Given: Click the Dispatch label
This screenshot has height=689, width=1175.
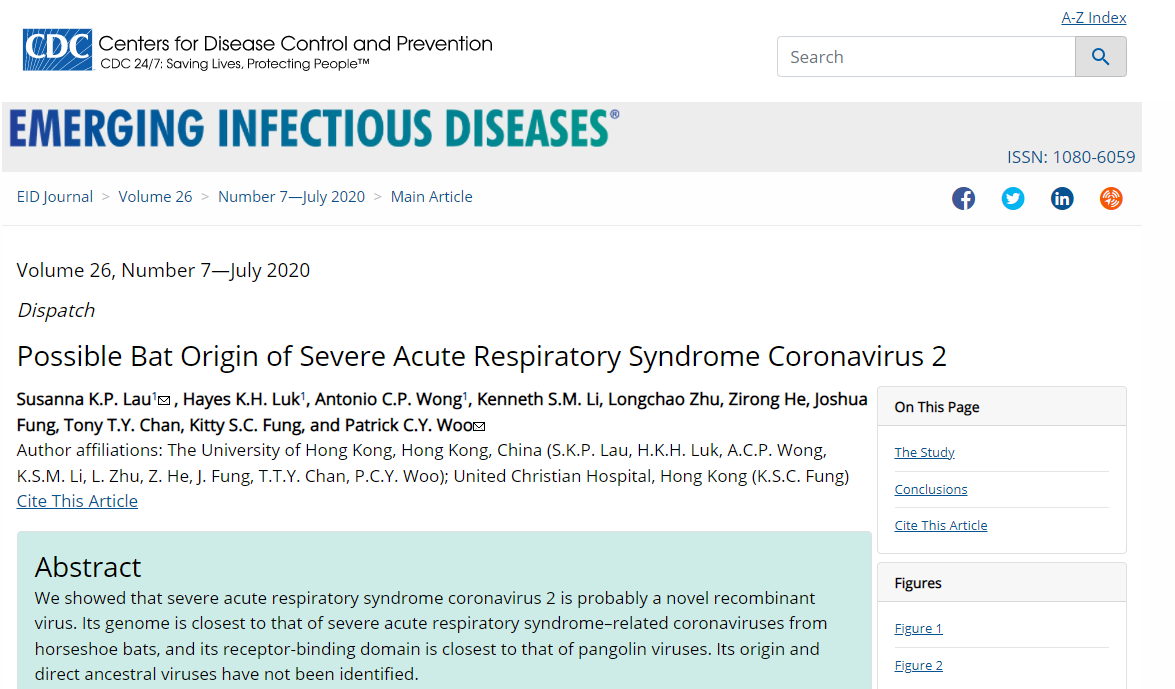Looking at the screenshot, I should (x=56, y=310).
